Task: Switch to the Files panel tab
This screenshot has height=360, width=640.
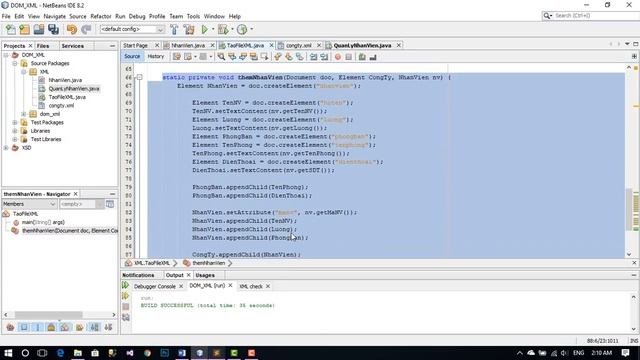Action: (x=42, y=46)
